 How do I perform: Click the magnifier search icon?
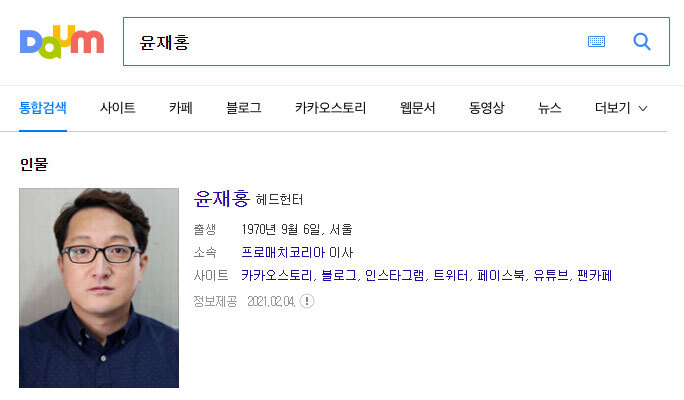[642, 42]
